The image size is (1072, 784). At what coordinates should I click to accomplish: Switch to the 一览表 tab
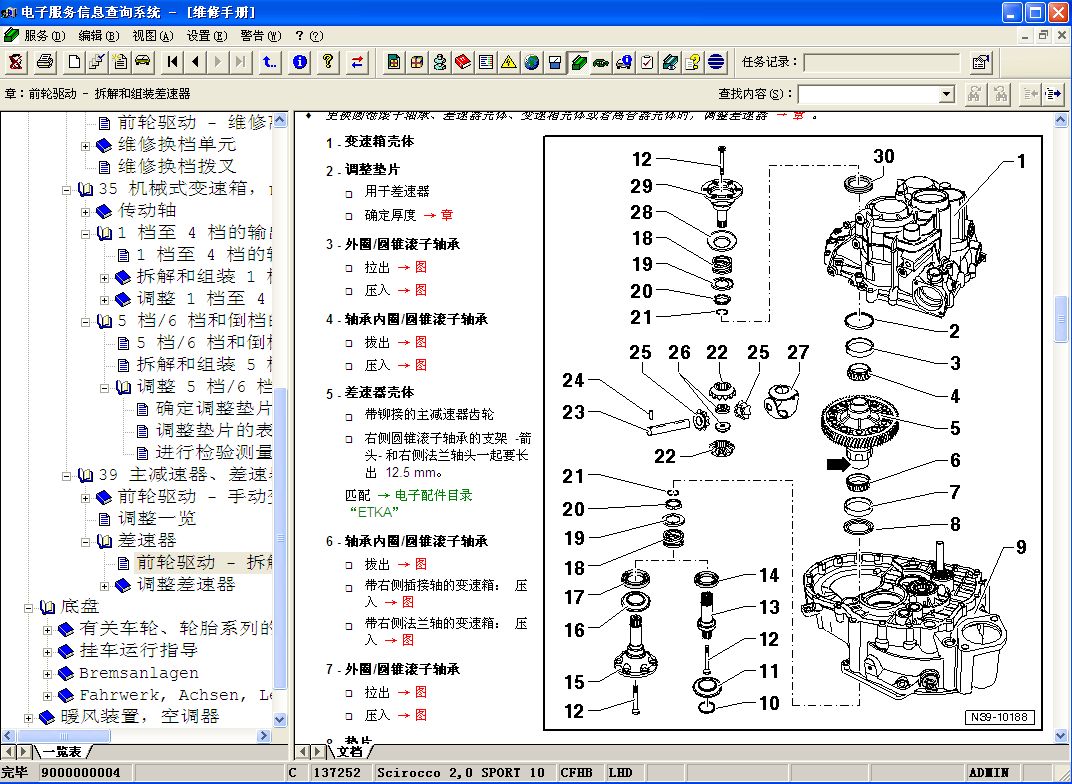(61, 751)
